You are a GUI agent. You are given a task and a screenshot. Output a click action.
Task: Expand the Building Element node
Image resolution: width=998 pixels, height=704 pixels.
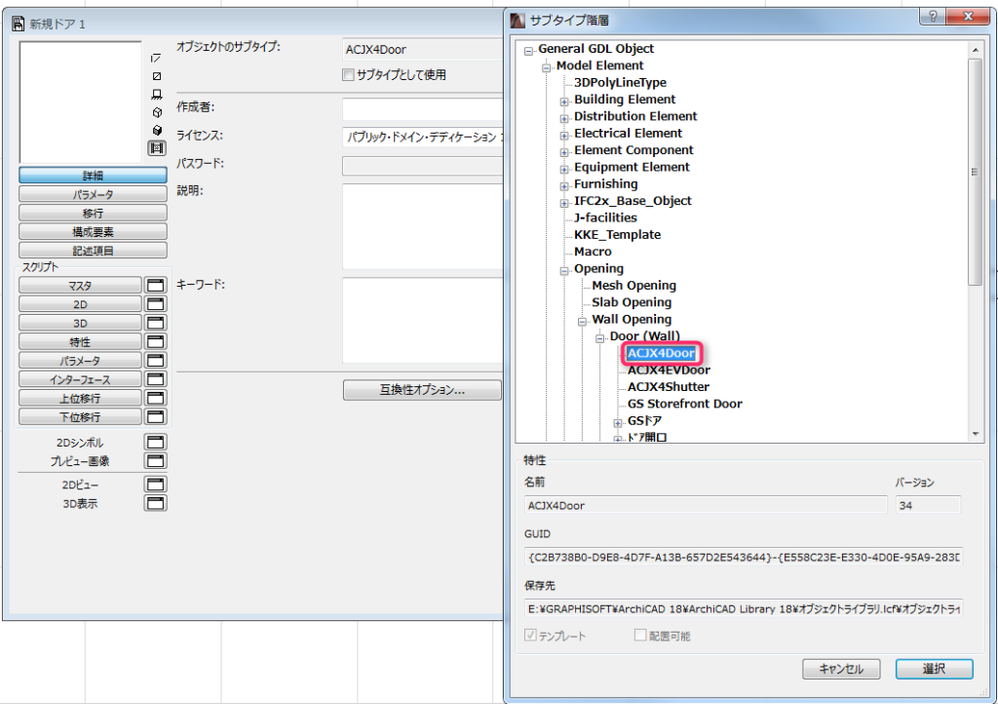point(564,101)
